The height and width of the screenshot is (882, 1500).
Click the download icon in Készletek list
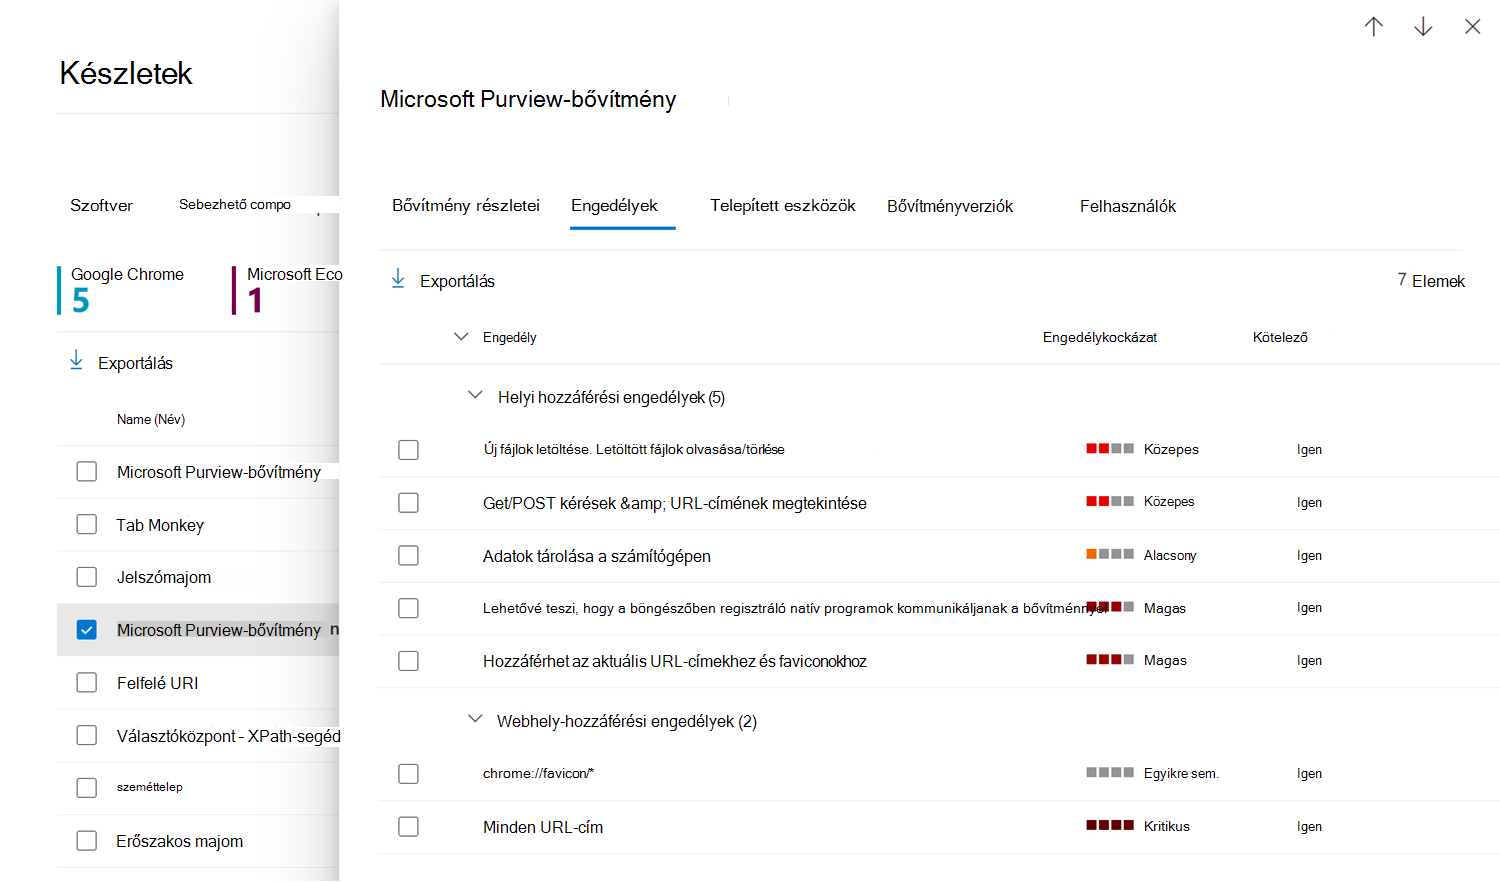[x=76, y=361]
